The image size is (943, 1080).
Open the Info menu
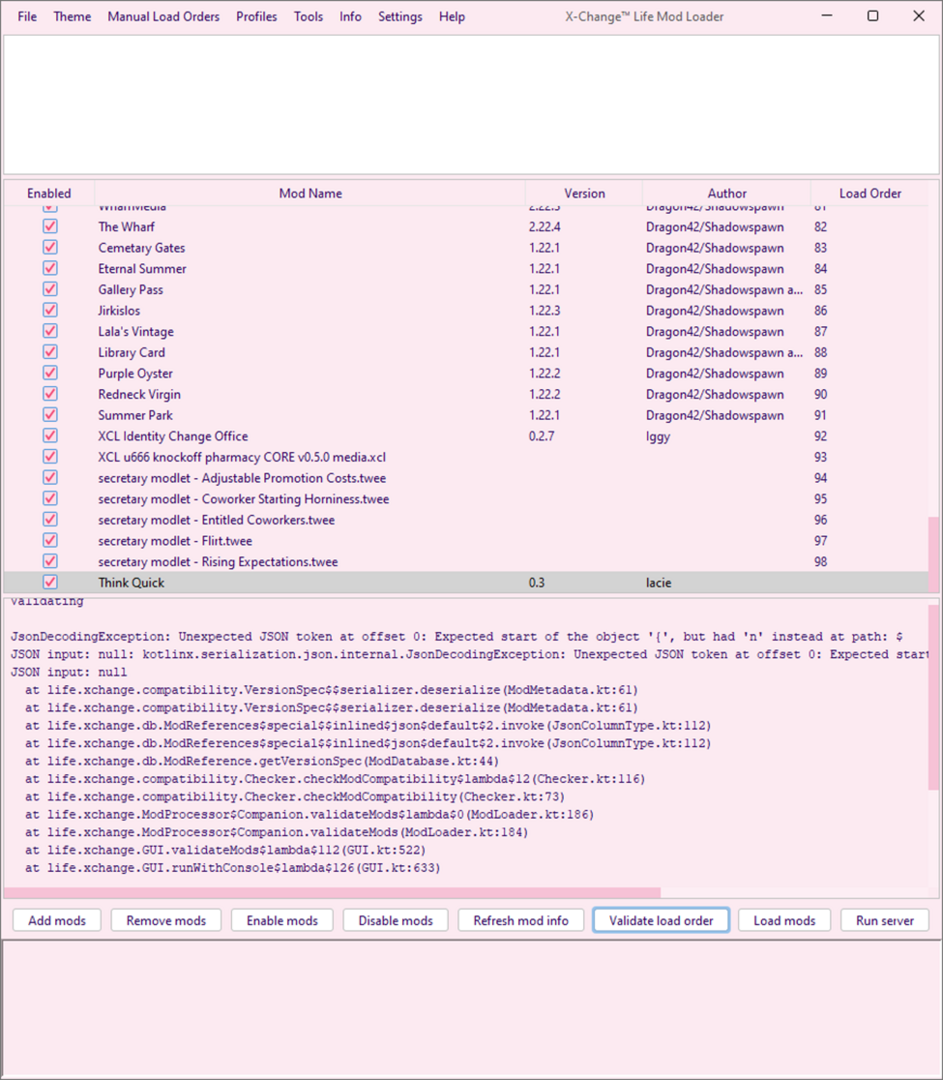(x=350, y=17)
